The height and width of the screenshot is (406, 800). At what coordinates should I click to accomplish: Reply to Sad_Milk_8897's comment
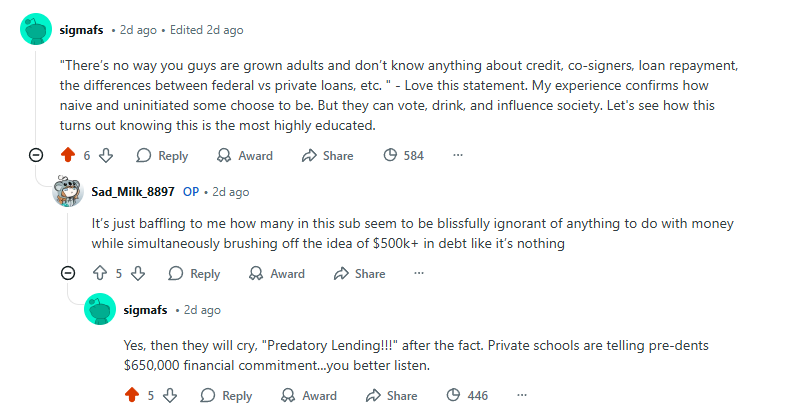point(194,273)
